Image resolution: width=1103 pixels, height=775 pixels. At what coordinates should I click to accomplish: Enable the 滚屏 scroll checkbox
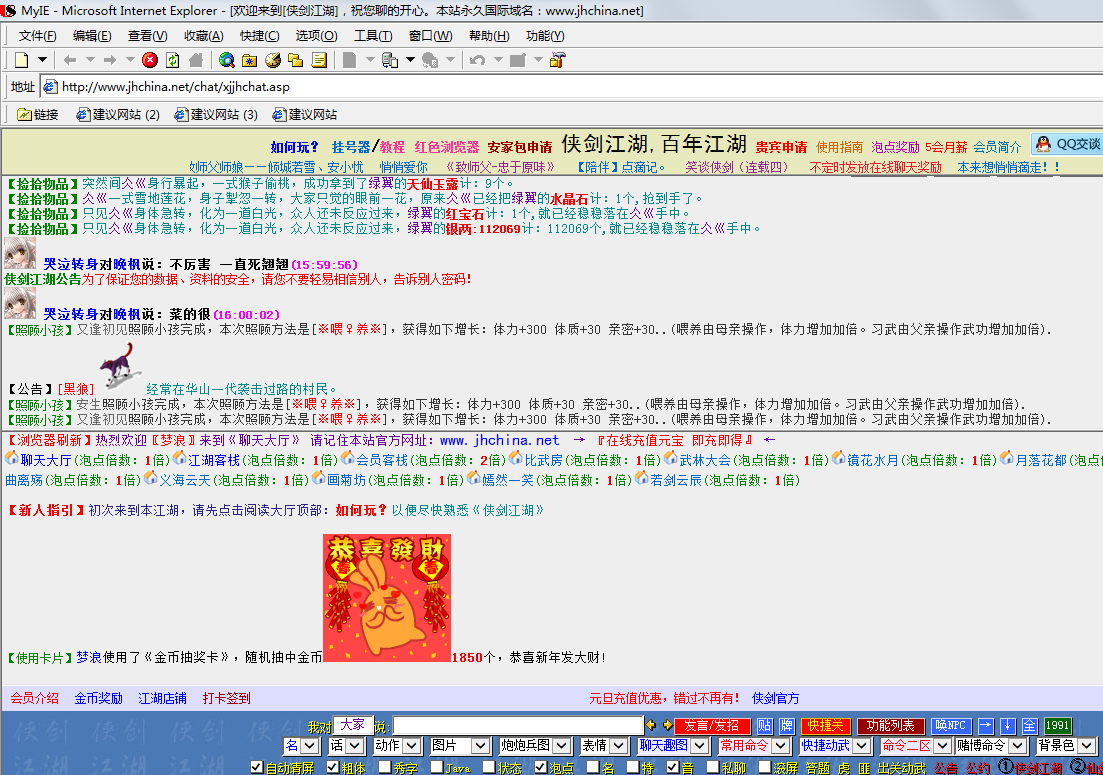pyautogui.click(x=765, y=767)
